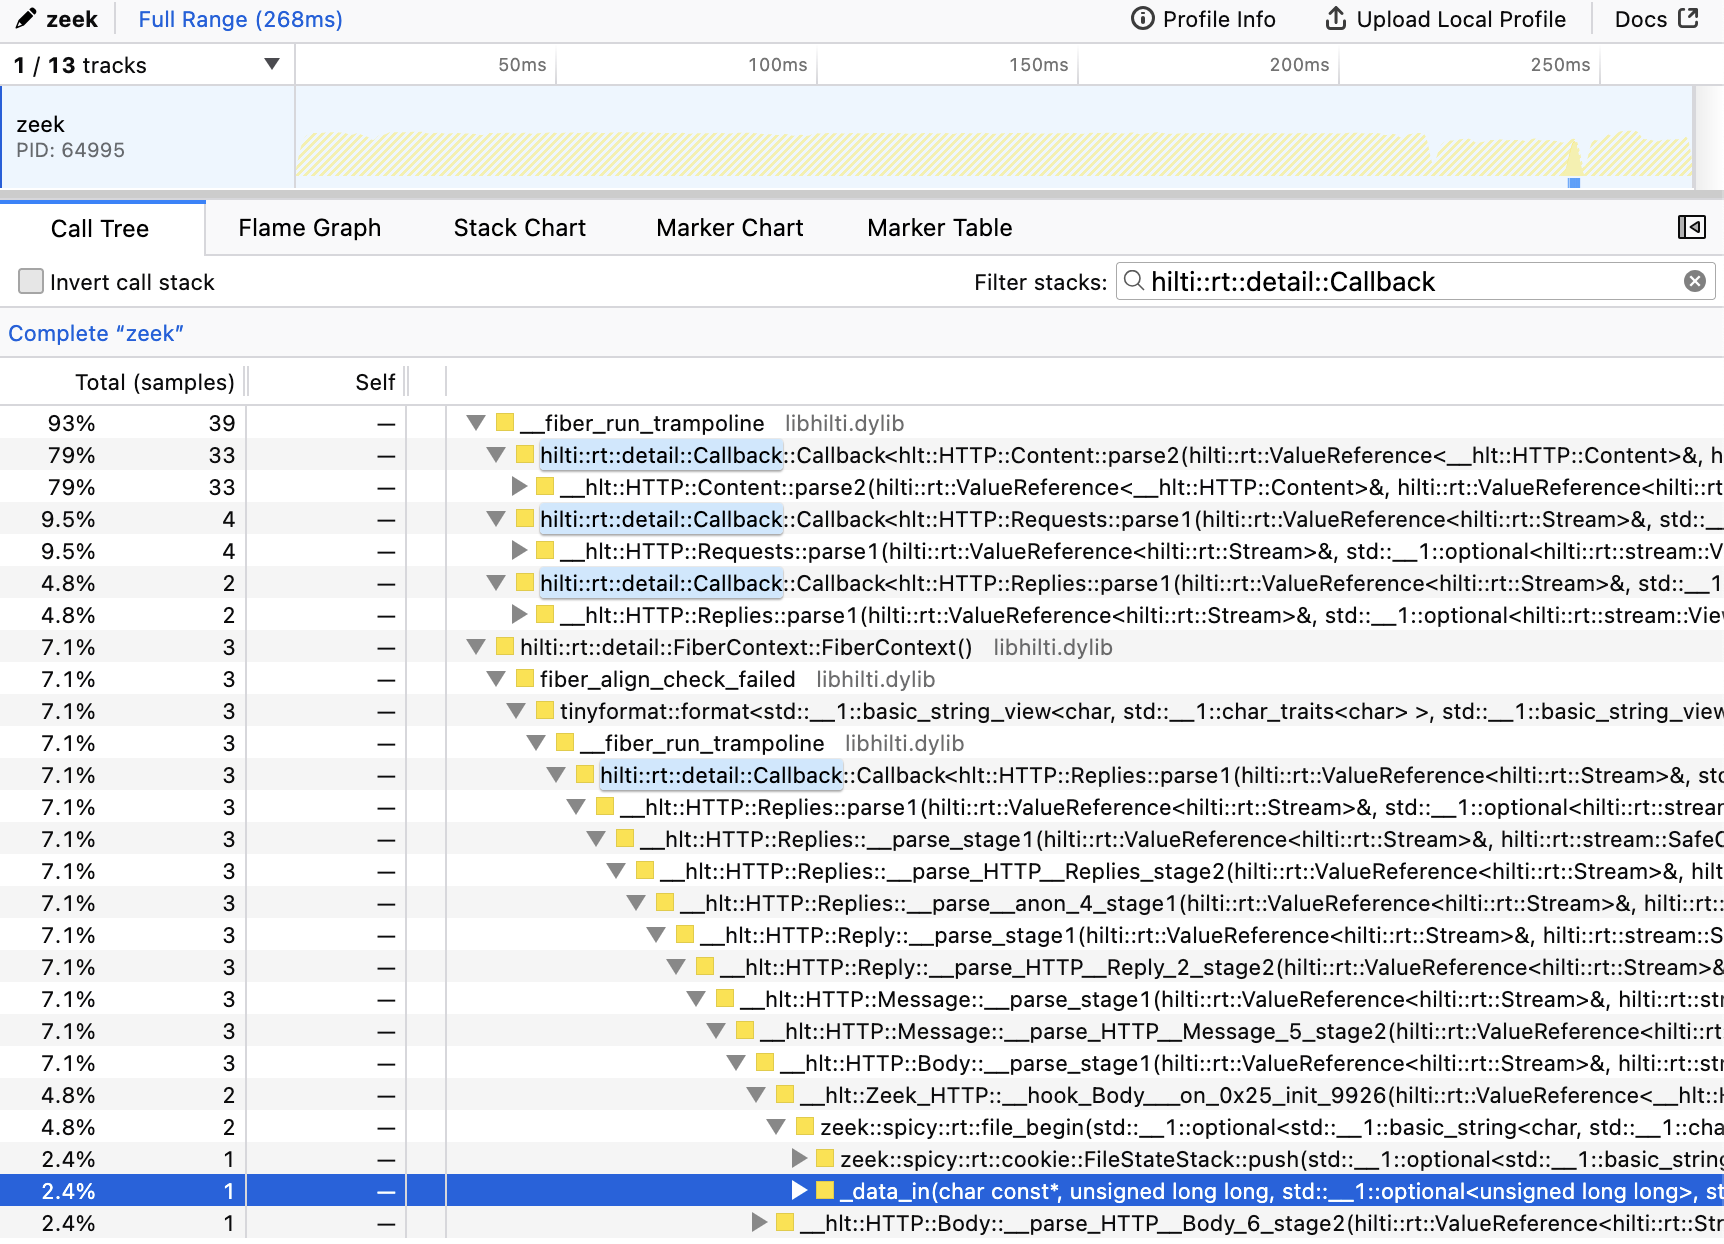The width and height of the screenshot is (1724, 1244).
Task: Click the Self column header
Action: click(x=375, y=382)
